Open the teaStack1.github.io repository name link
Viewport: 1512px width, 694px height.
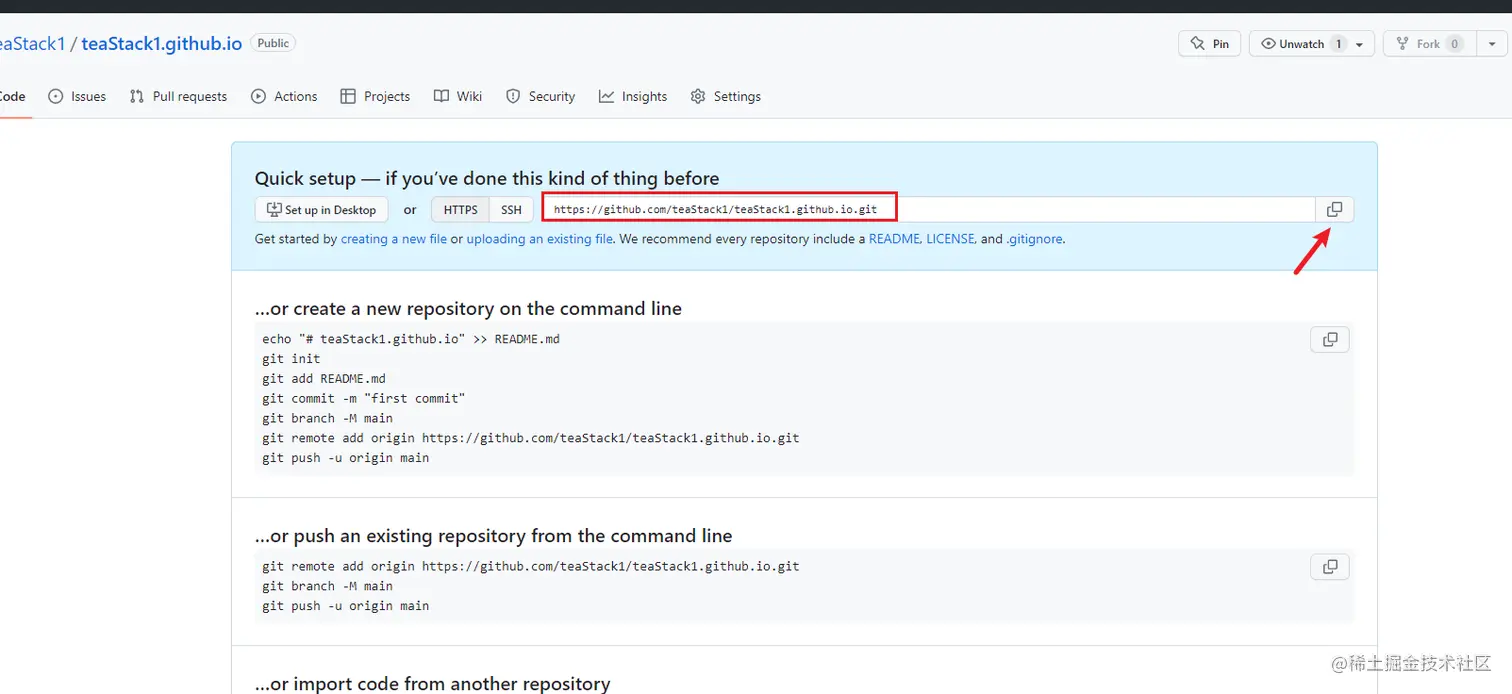point(162,44)
